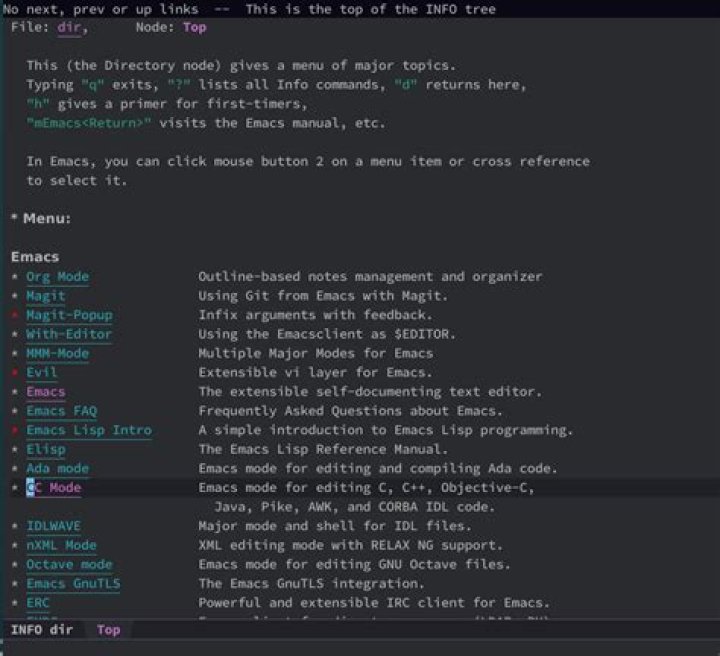Click 'Using the Emacsclient as $EDITOR.' text
The width and height of the screenshot is (720, 656).
tap(327, 334)
